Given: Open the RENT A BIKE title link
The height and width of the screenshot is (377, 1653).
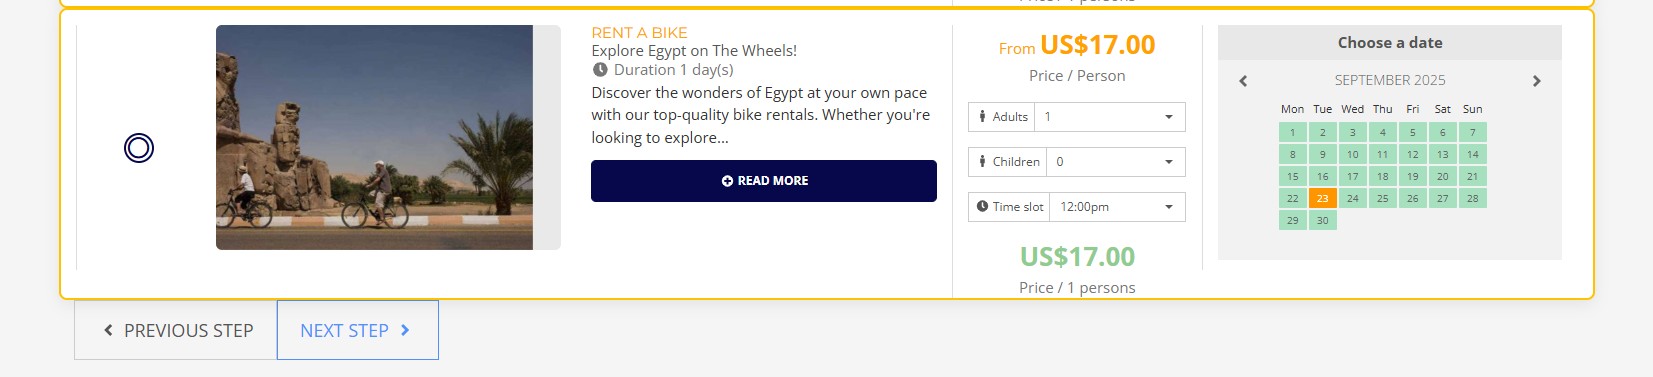Looking at the screenshot, I should (x=639, y=33).
